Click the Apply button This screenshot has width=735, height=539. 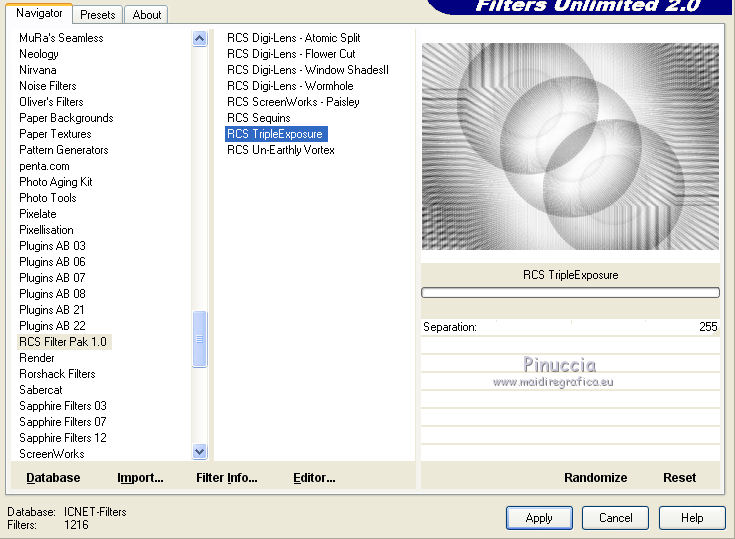tap(539, 518)
